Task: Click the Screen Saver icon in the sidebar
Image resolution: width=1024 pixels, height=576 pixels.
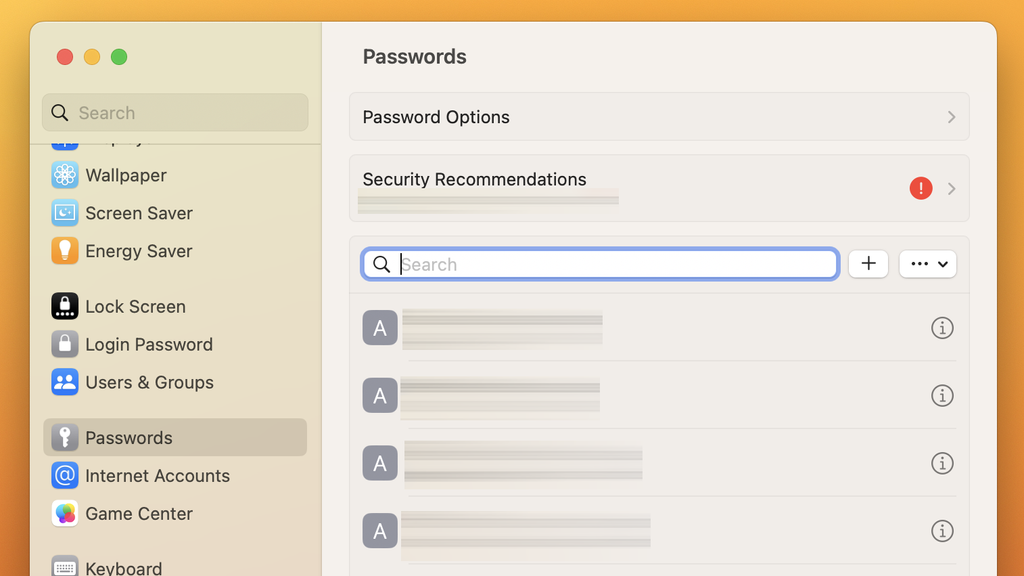Action: click(64, 213)
